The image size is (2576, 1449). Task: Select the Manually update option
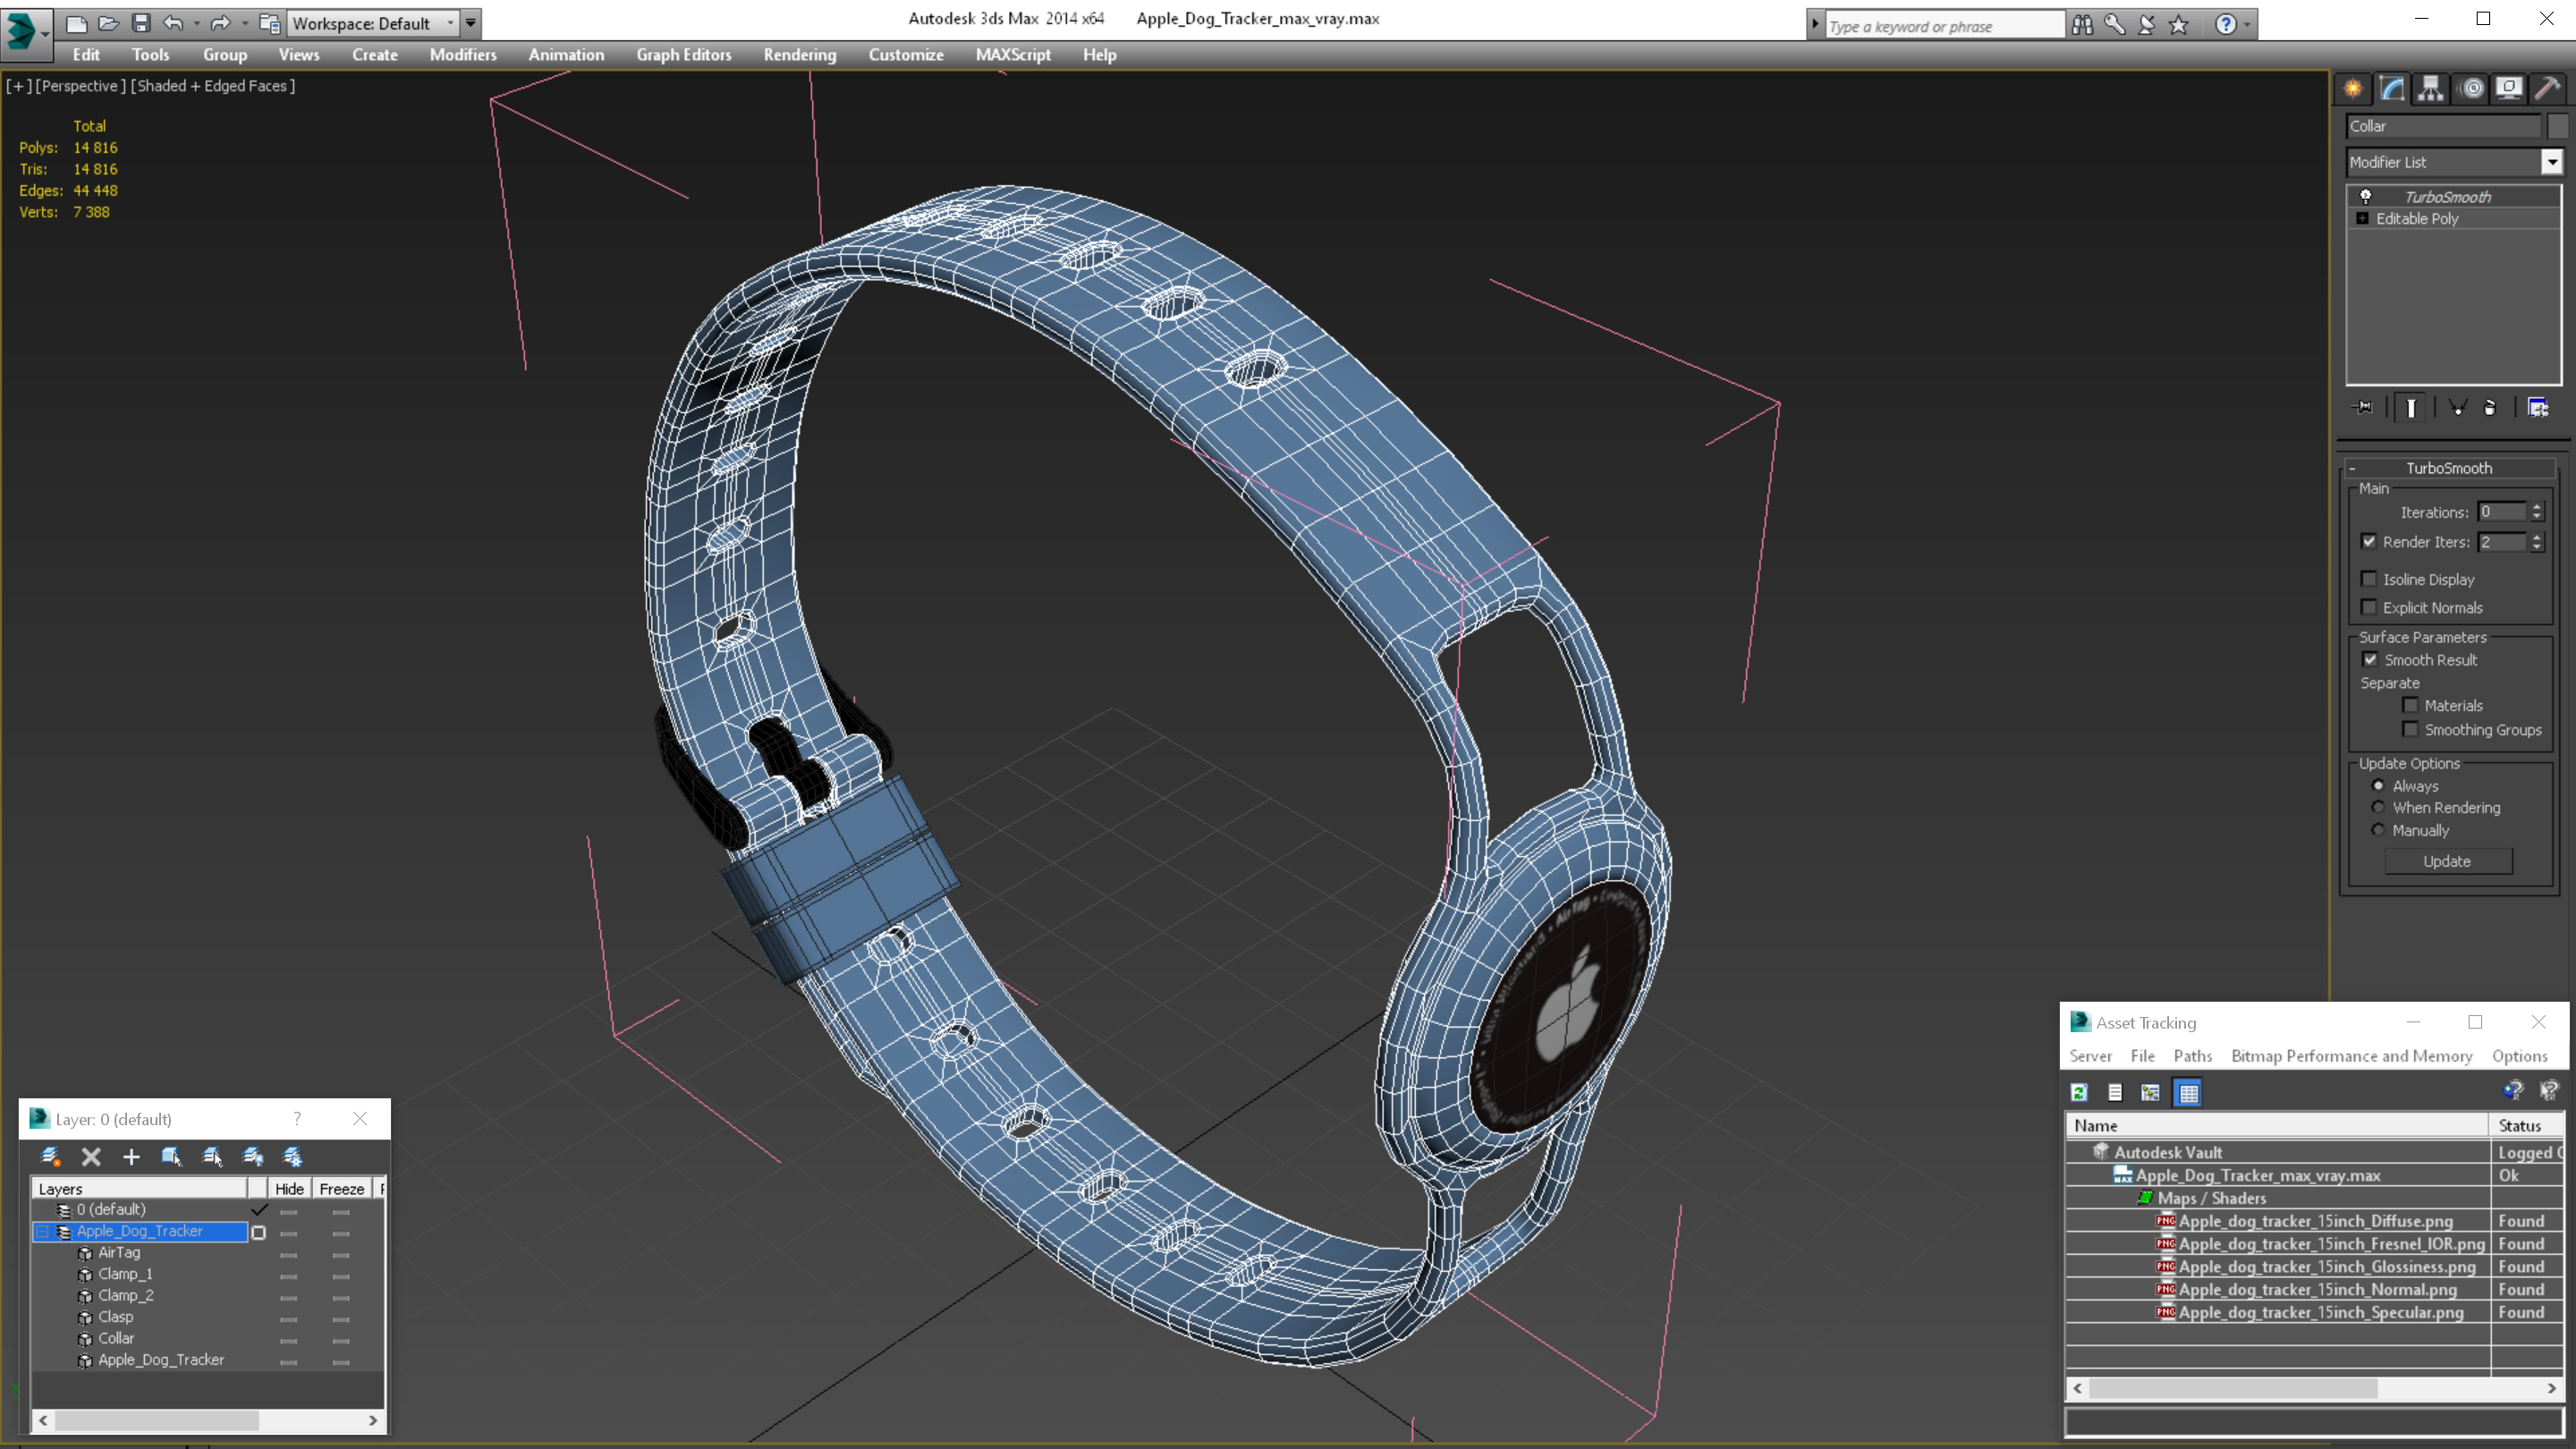pyautogui.click(x=2378, y=830)
